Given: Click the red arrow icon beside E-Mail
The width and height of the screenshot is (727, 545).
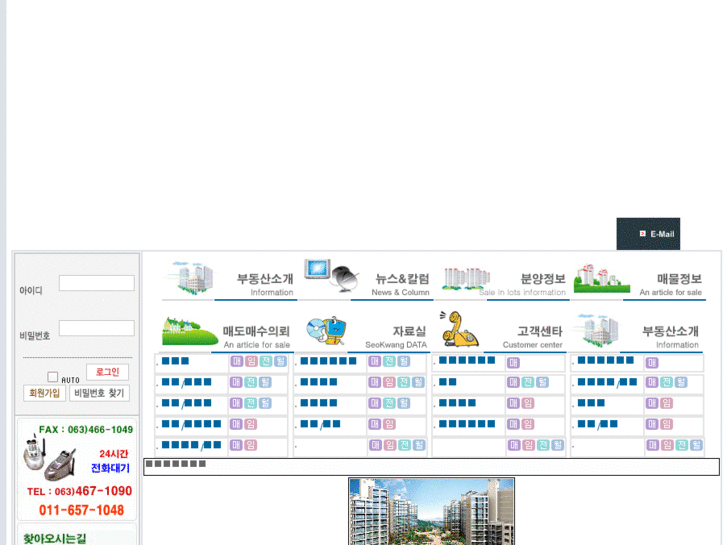Looking at the screenshot, I should tap(643, 234).
